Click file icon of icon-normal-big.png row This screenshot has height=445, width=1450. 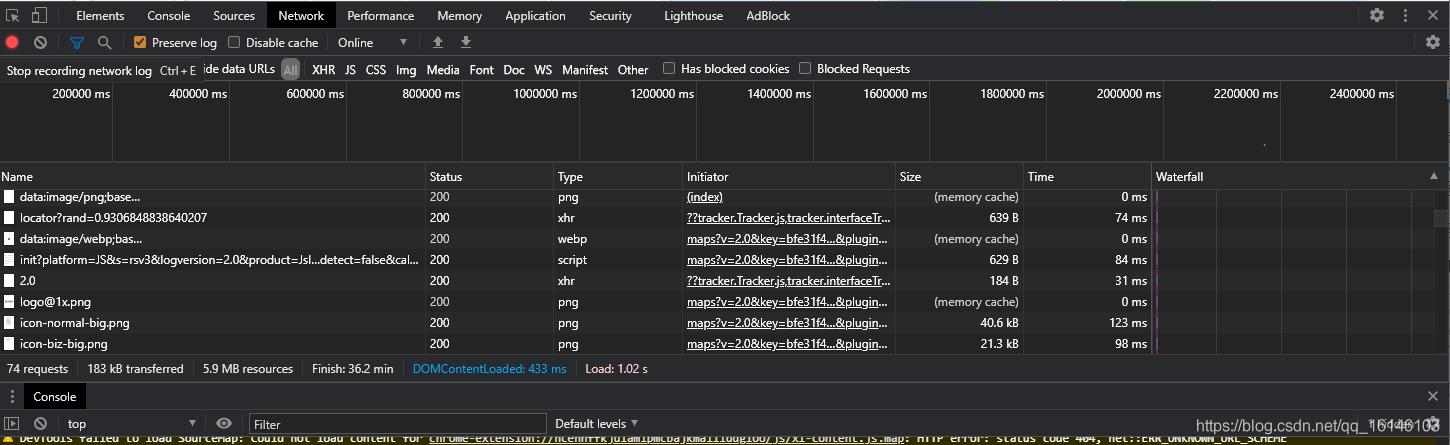click(9, 323)
